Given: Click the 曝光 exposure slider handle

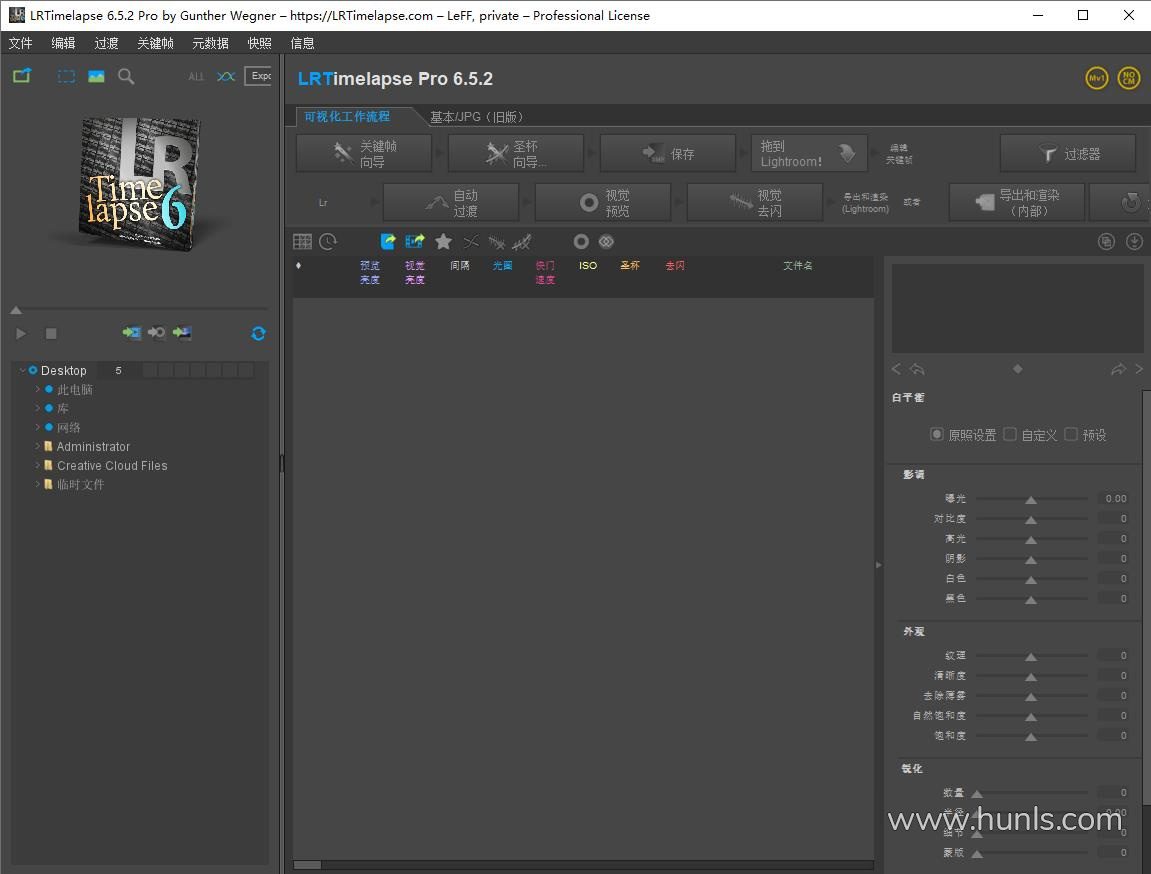Looking at the screenshot, I should pos(1031,500).
